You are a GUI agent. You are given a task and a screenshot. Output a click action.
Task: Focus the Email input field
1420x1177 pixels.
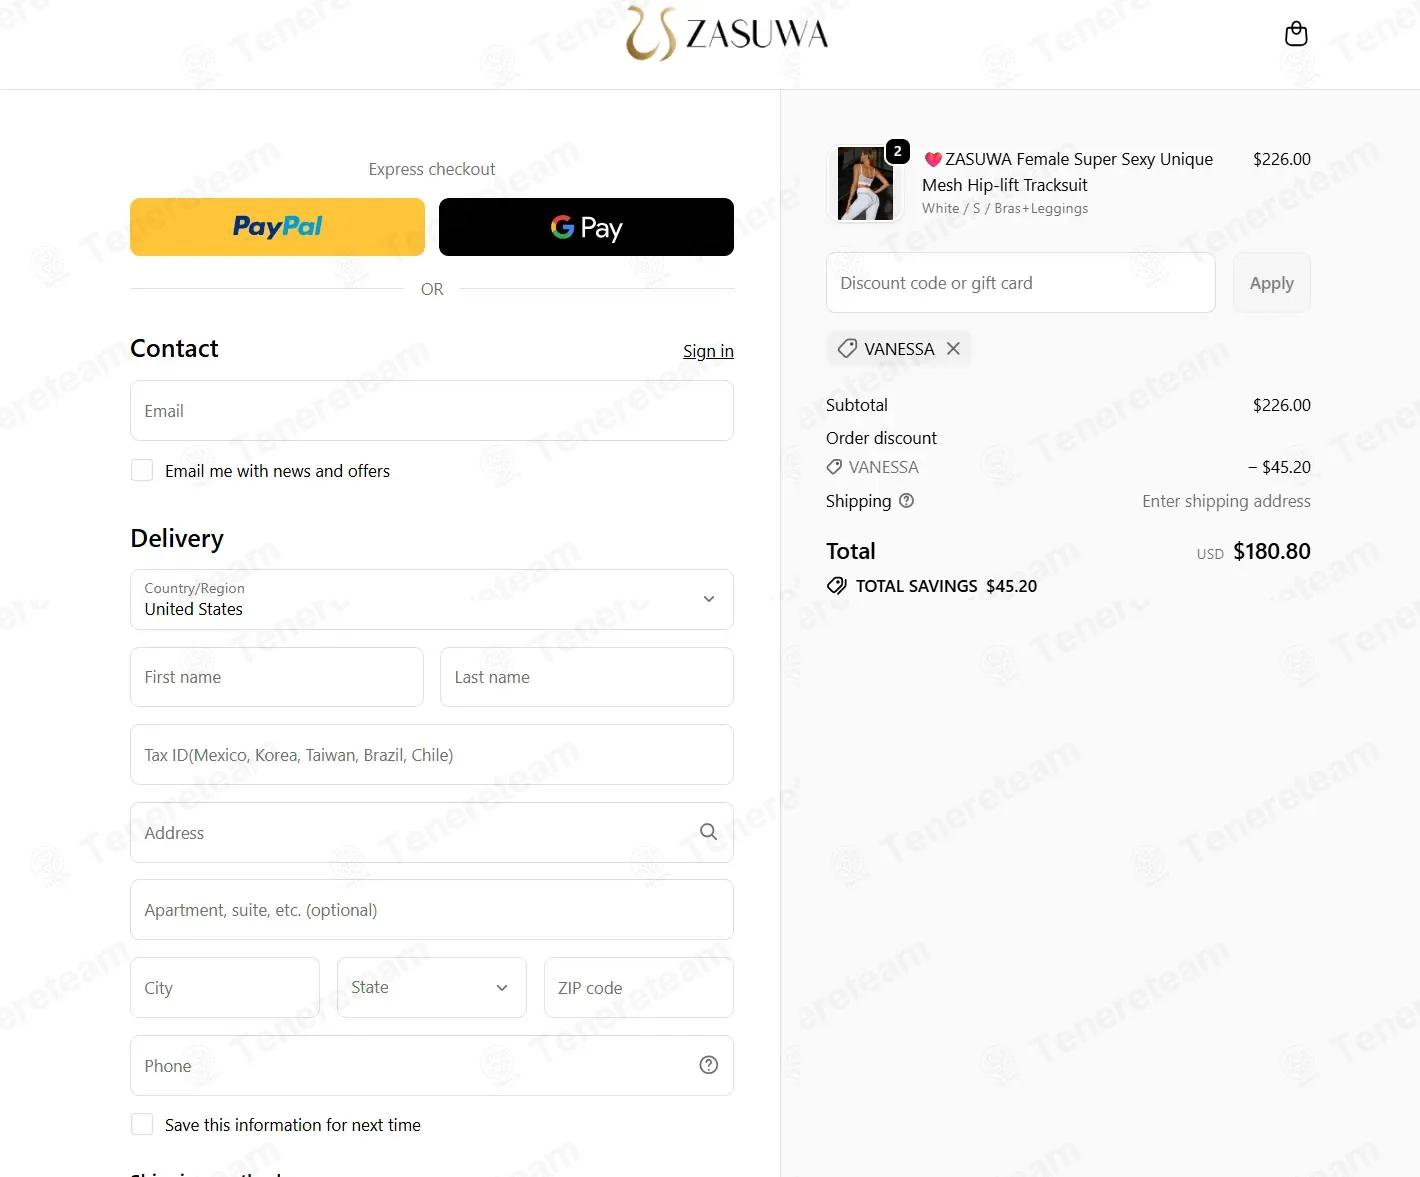[x=432, y=410]
